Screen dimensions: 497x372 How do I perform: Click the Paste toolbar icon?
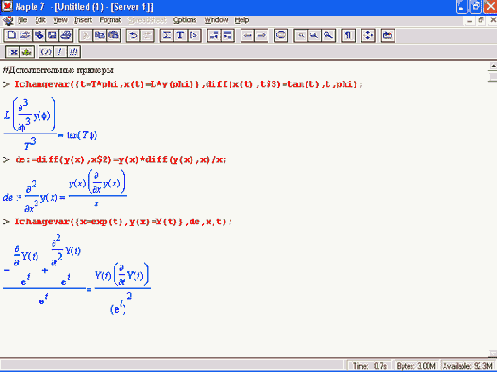coord(113,35)
